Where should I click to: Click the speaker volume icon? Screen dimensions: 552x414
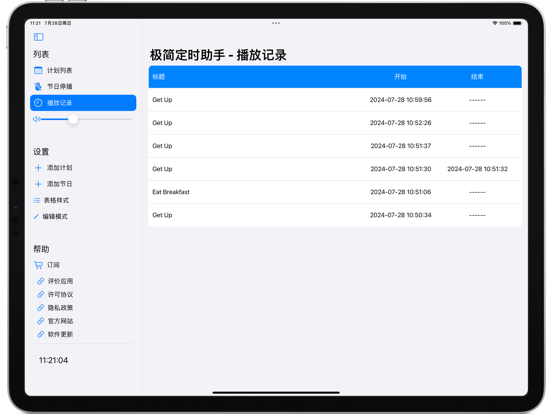pos(36,119)
